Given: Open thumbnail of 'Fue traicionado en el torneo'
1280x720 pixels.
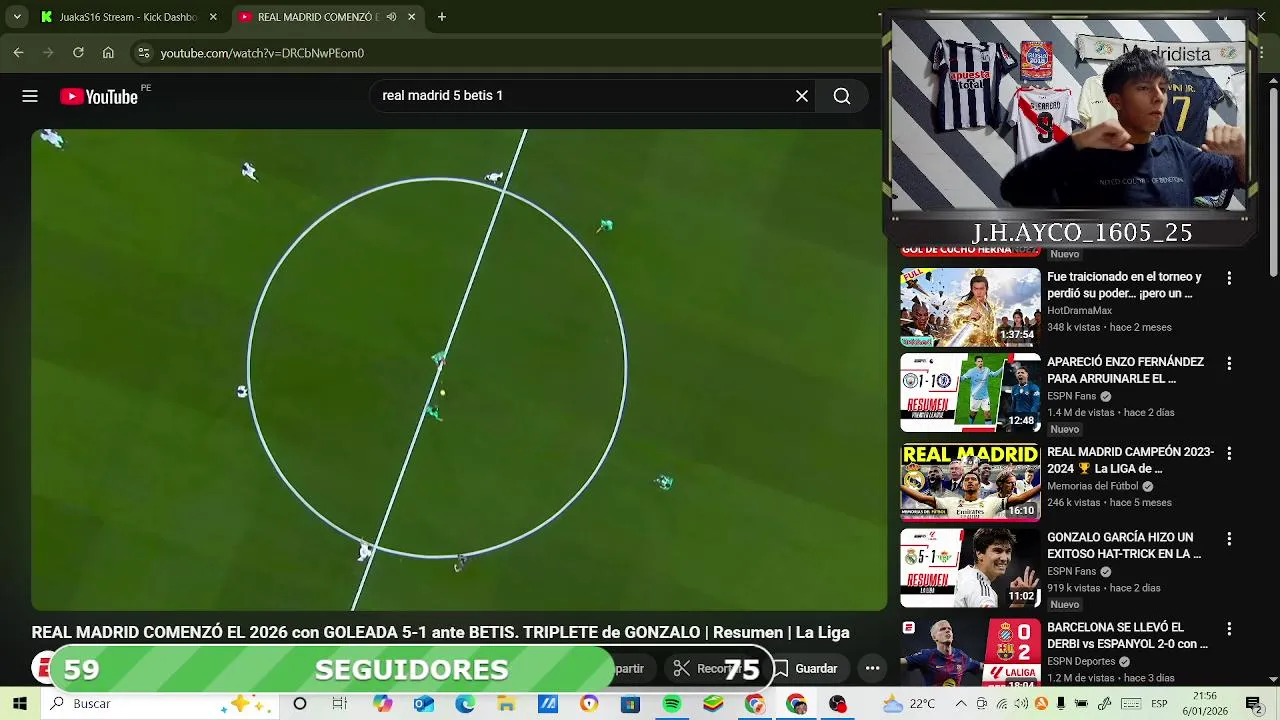Looking at the screenshot, I should [970, 307].
